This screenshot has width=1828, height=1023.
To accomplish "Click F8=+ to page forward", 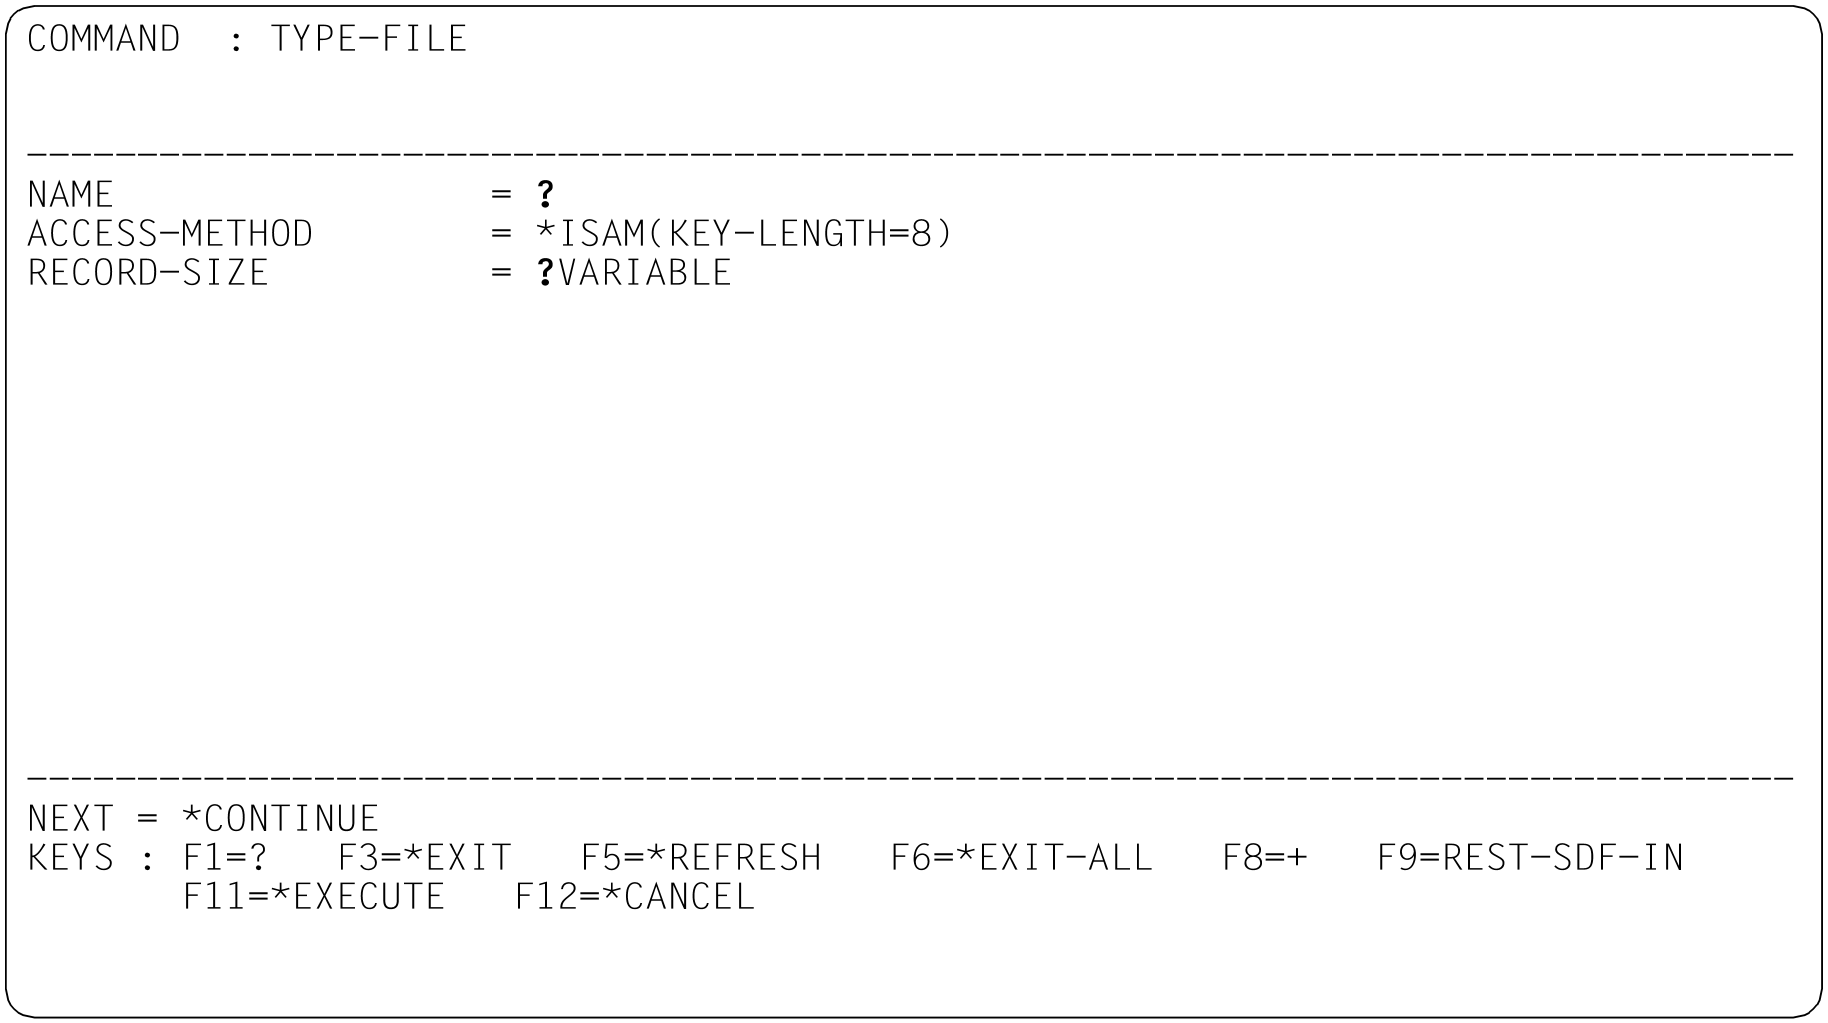I will [1265, 858].
